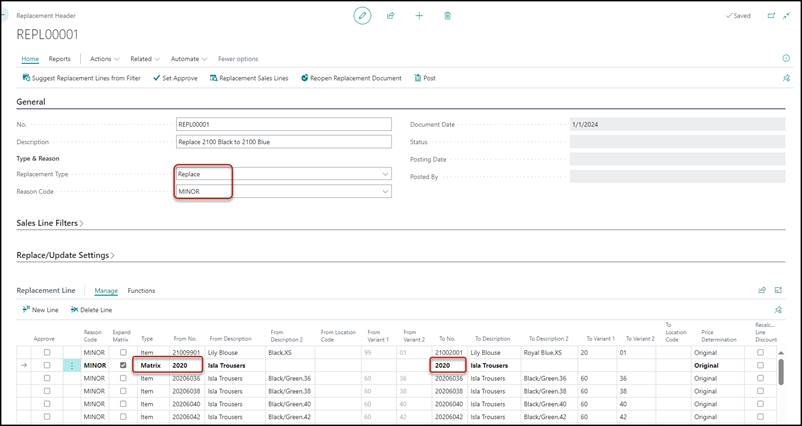Toggle Expand Matrix checkbox on Matrix row

[x=122, y=366]
